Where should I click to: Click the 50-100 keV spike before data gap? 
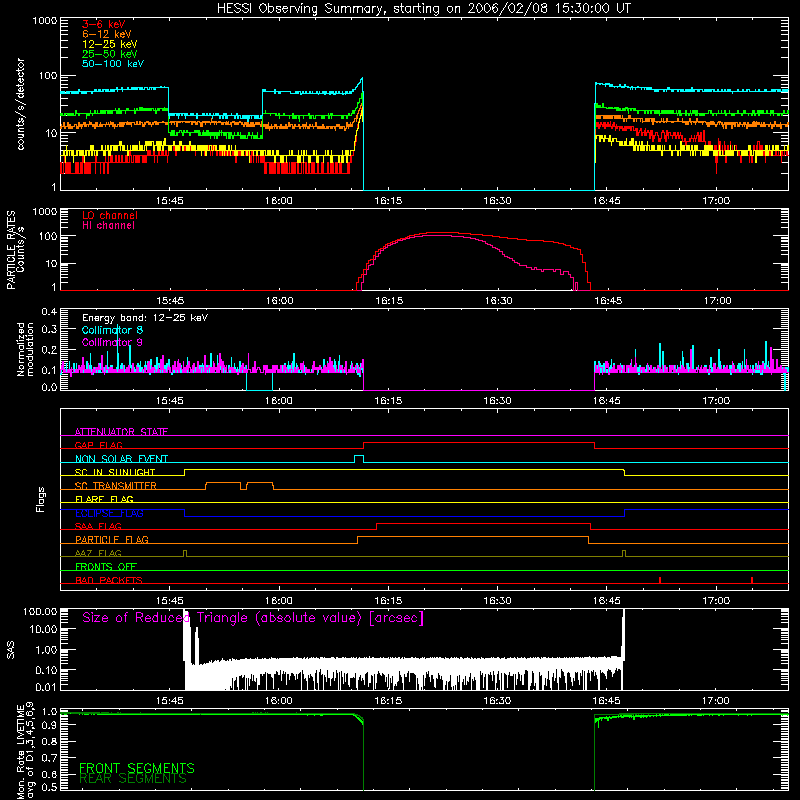[x=362, y=79]
